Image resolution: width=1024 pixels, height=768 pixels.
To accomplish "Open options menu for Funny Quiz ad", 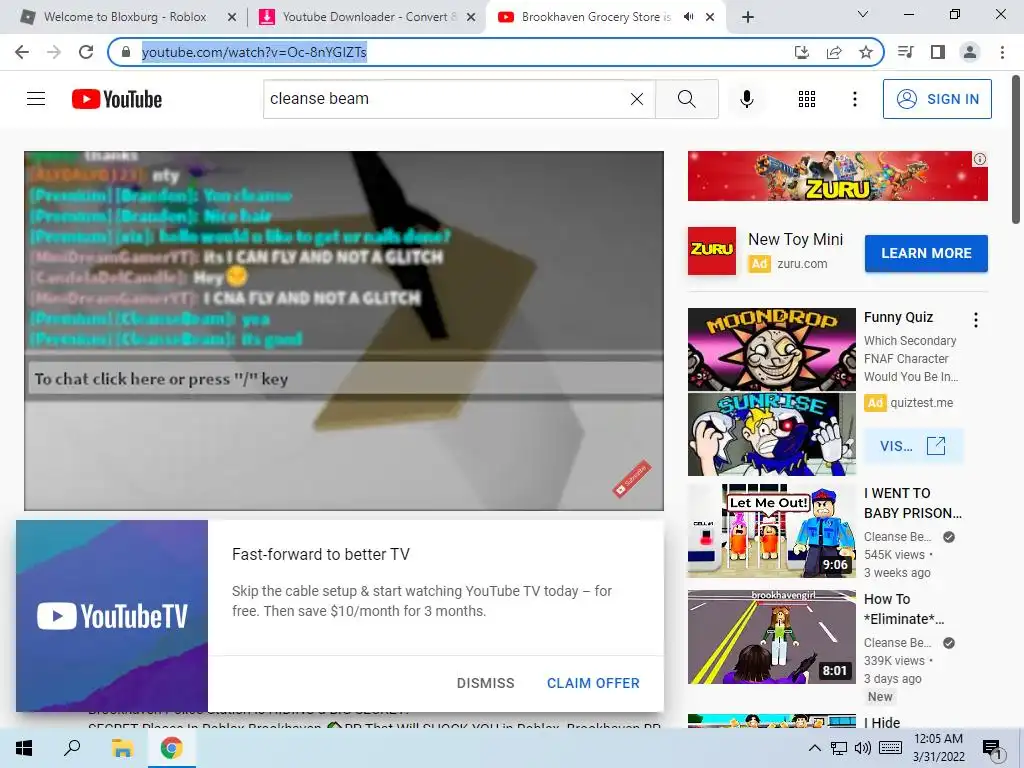I will tap(976, 319).
